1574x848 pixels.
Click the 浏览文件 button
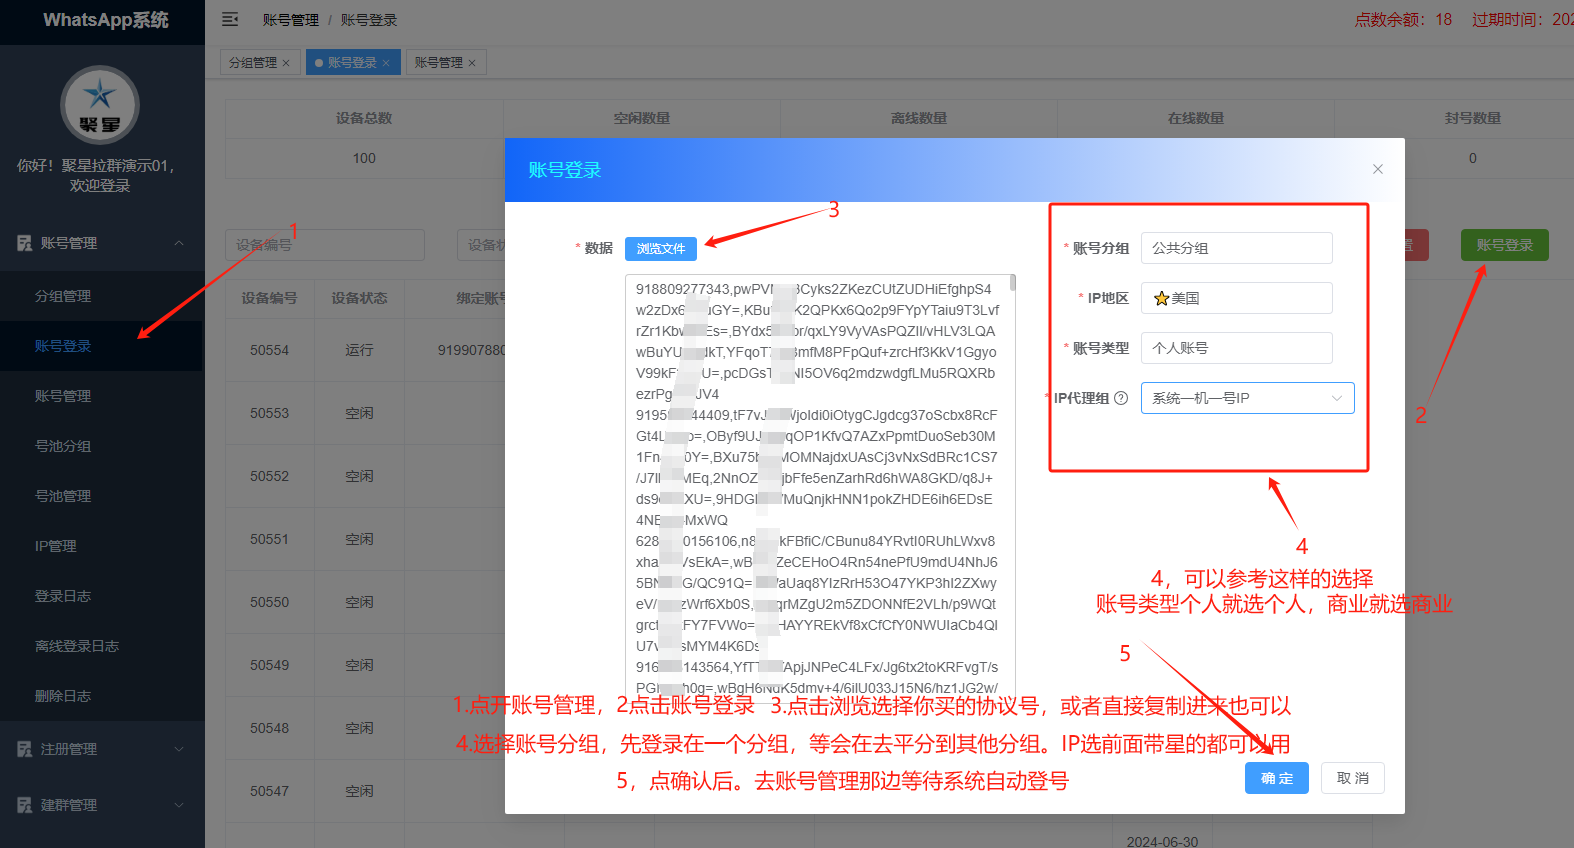[661, 249]
